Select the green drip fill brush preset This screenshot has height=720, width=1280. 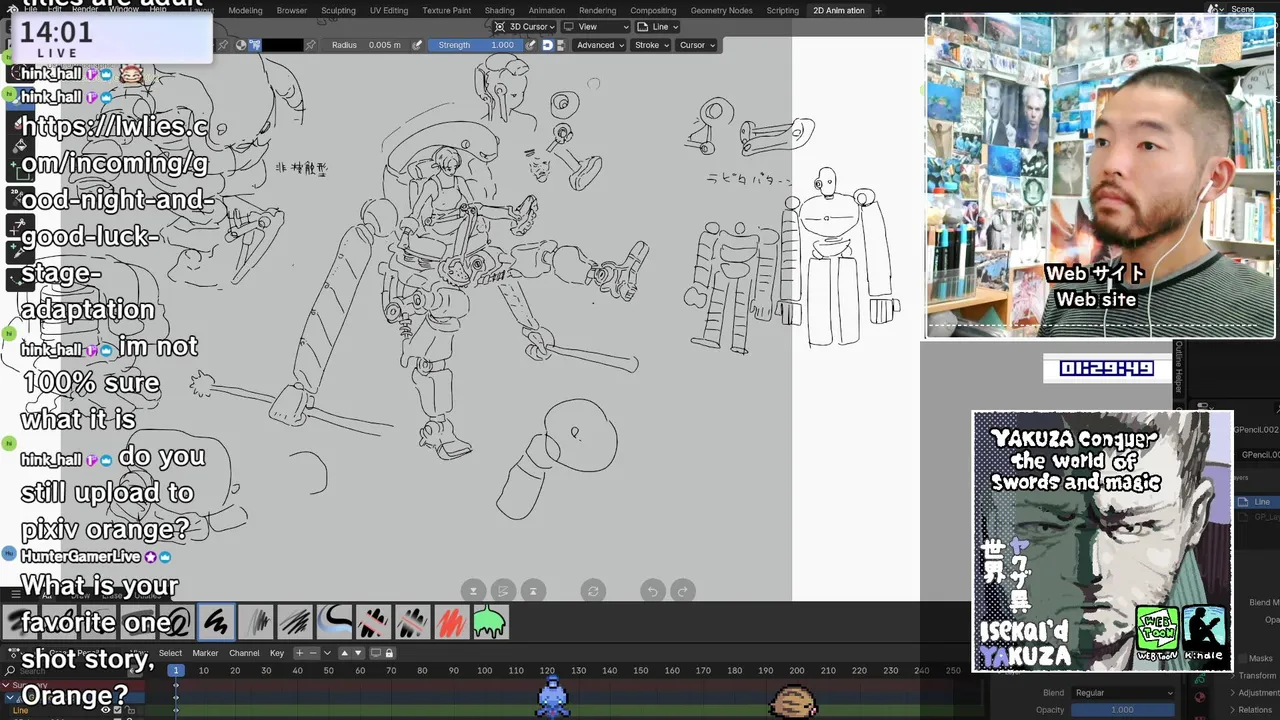point(490,622)
